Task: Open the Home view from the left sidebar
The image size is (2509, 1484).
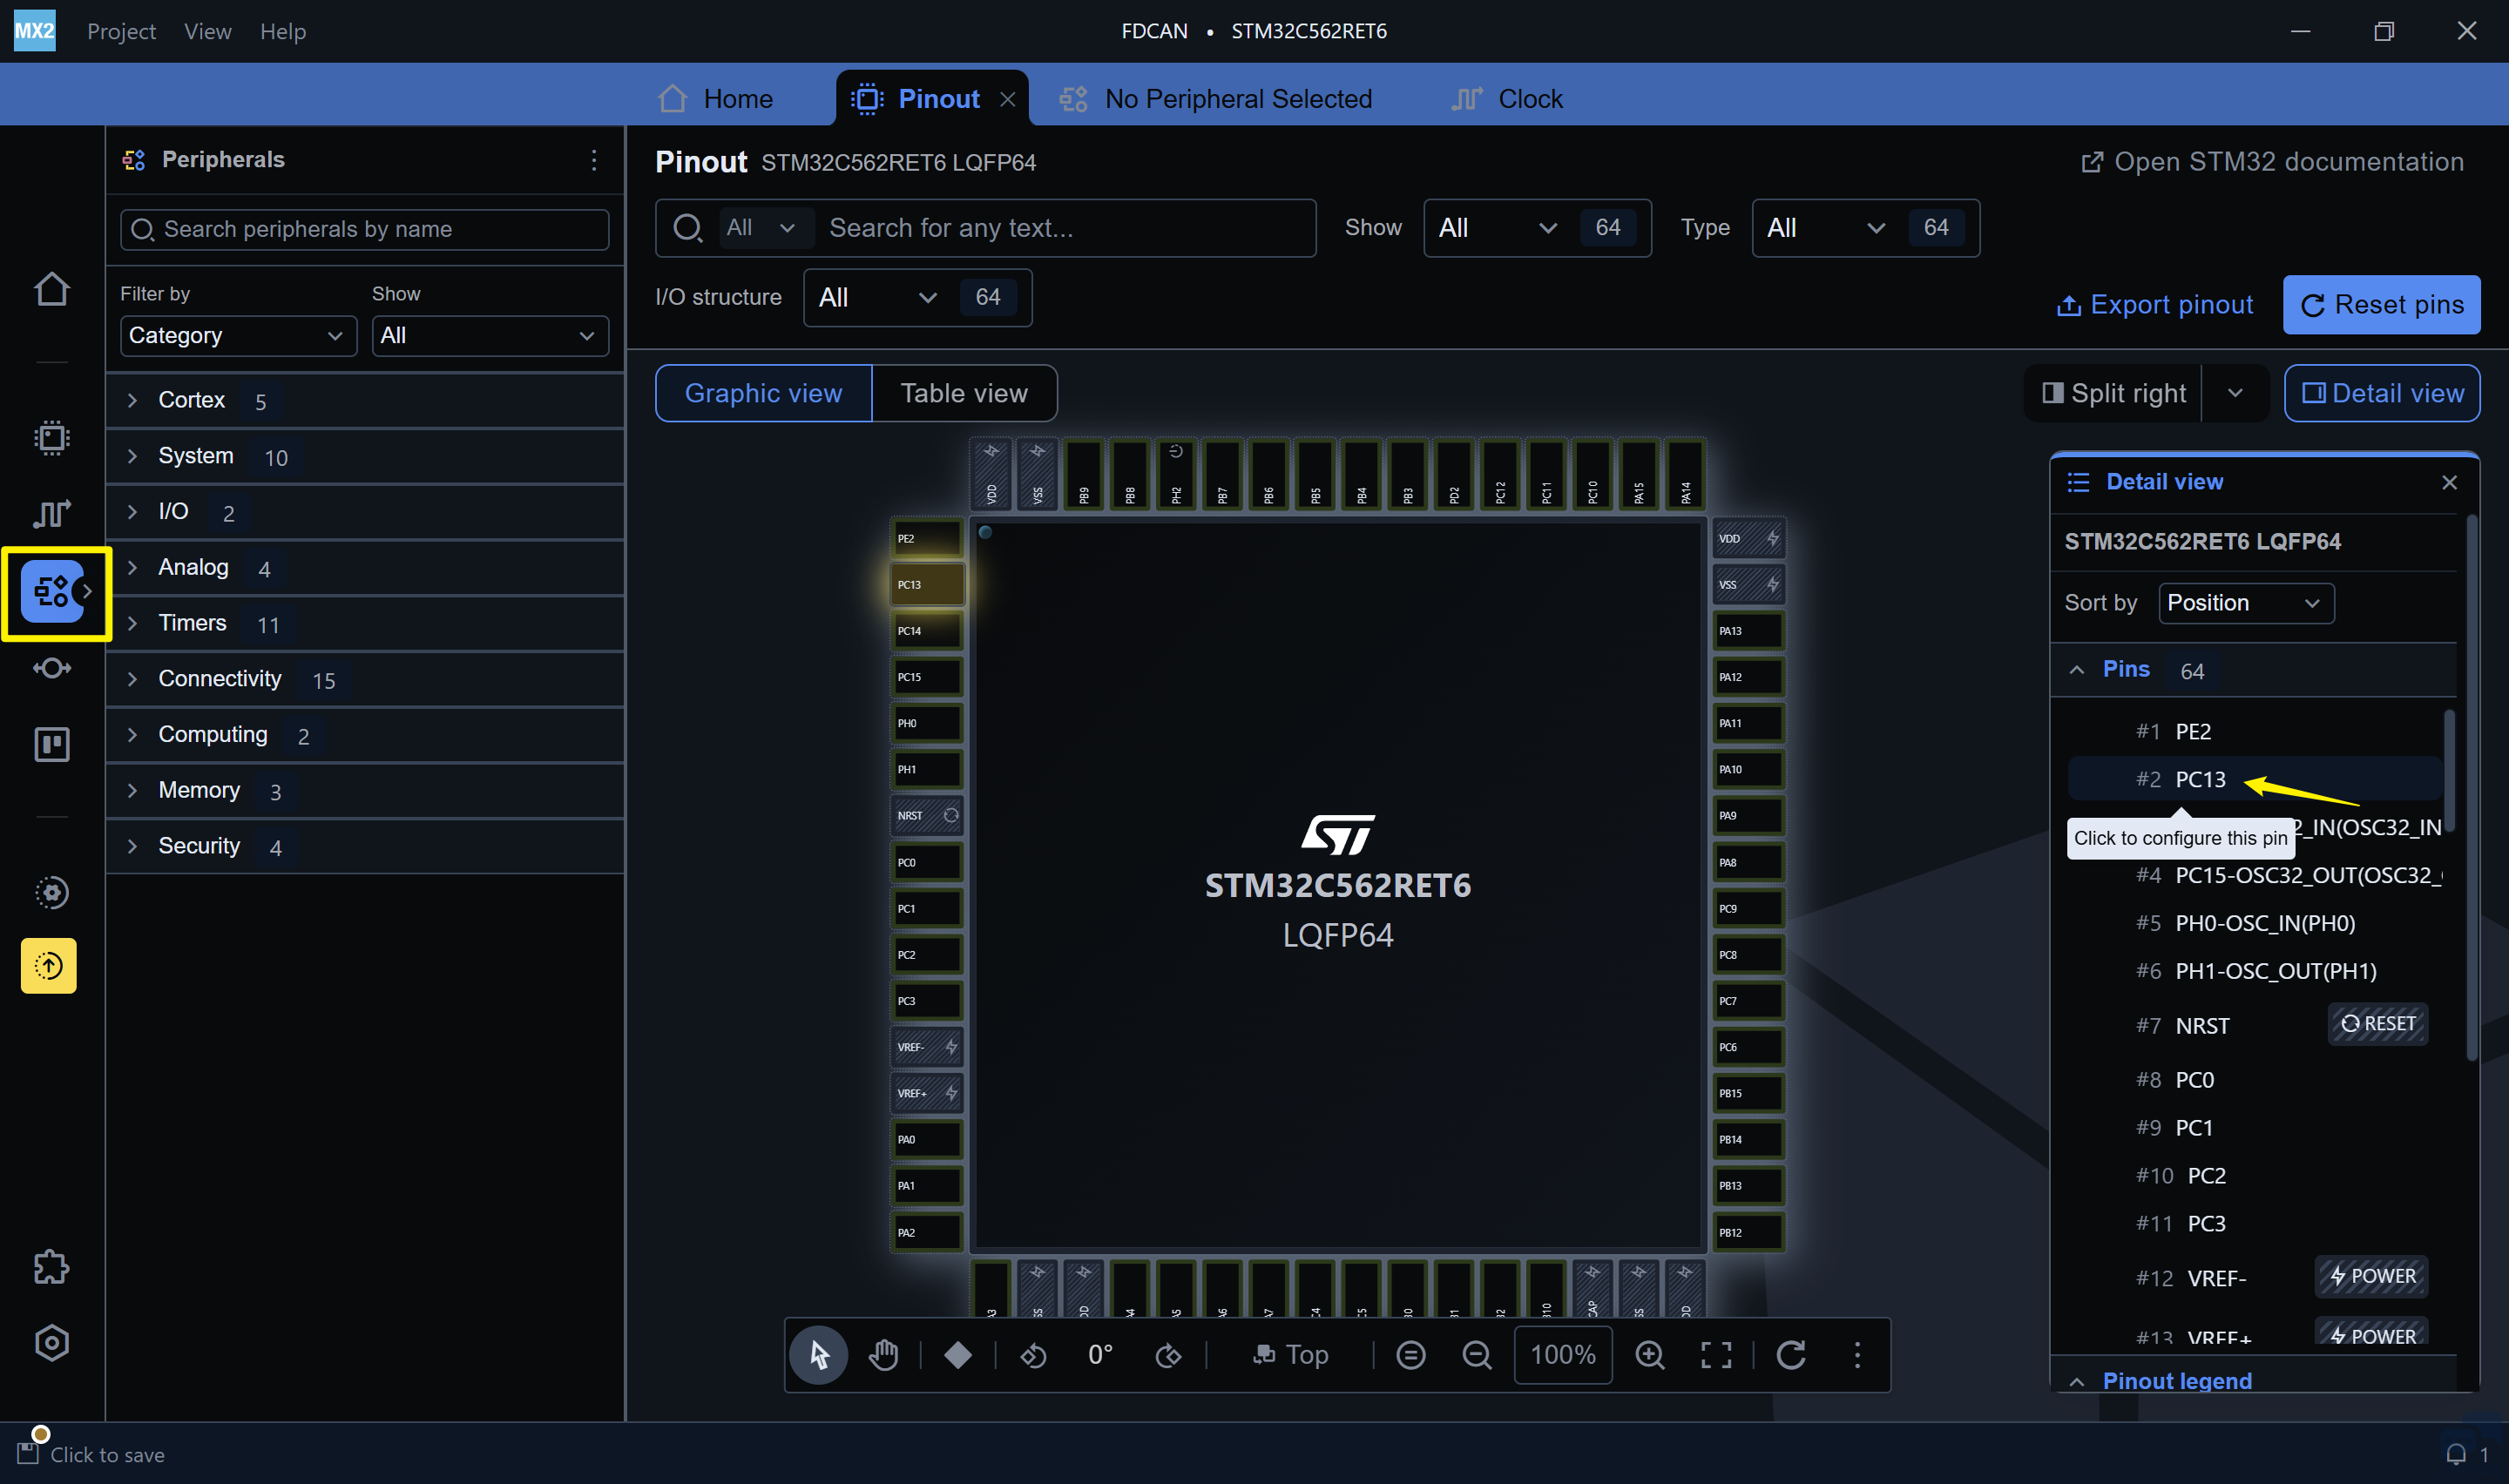Action: [52, 290]
